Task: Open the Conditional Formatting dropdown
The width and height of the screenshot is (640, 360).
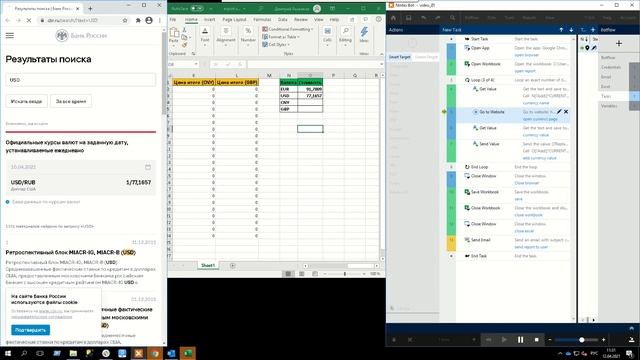Action: (x=288, y=29)
